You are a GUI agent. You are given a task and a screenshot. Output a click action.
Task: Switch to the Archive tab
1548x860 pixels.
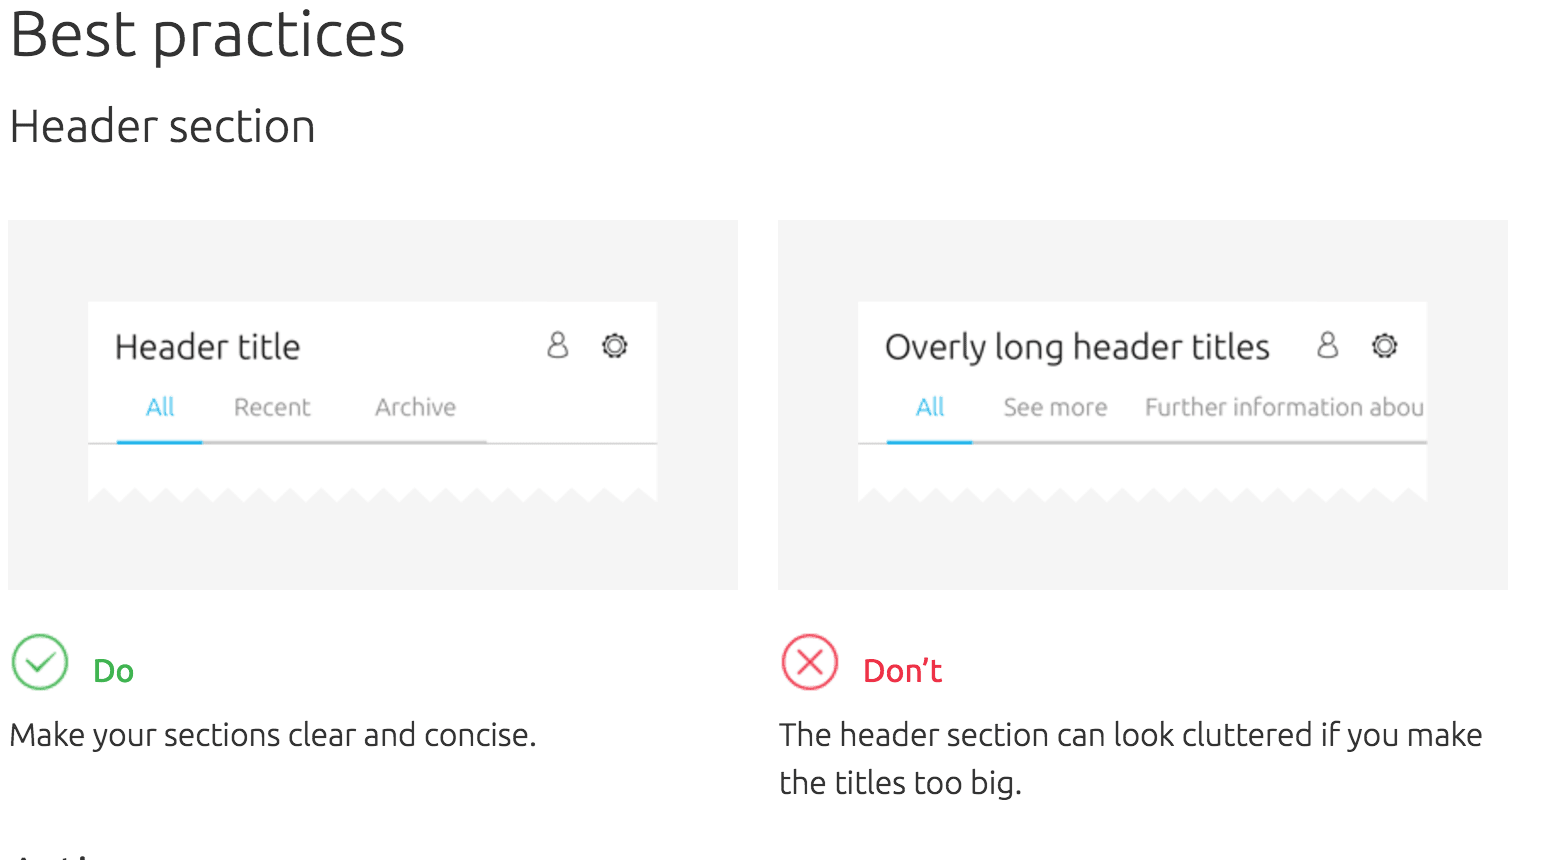tap(415, 407)
